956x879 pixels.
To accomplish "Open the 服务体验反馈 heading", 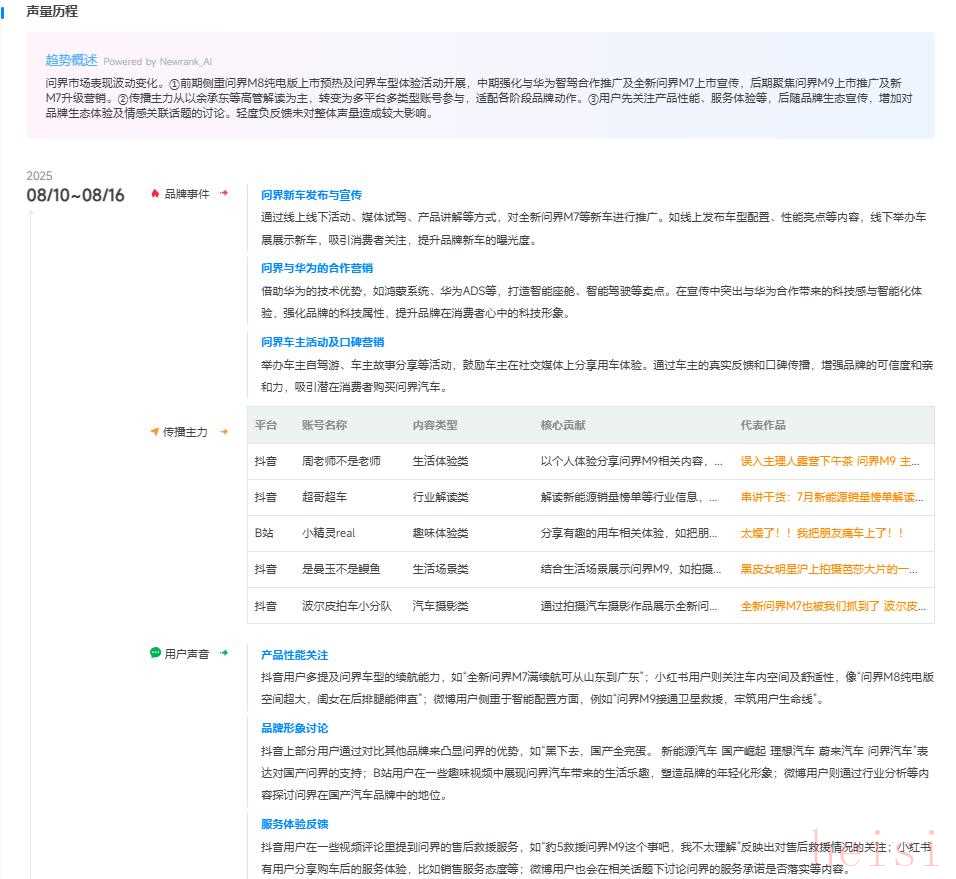I will tap(294, 824).
